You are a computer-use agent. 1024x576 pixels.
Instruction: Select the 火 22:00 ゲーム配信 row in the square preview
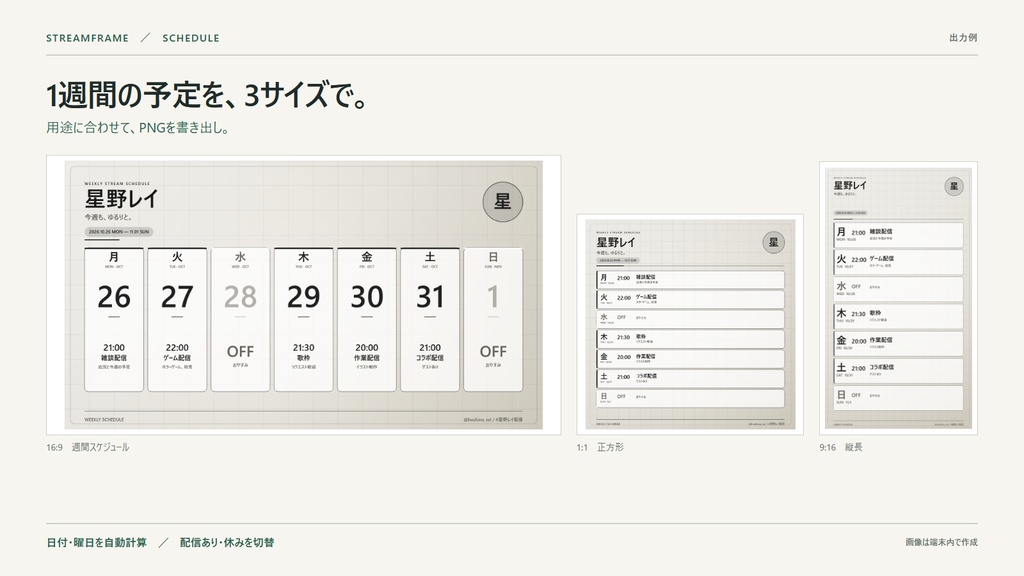point(690,300)
